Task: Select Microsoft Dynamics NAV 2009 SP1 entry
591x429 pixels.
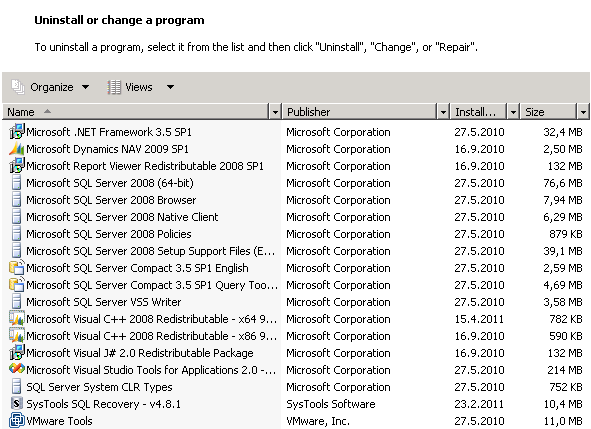Action: (x=107, y=149)
